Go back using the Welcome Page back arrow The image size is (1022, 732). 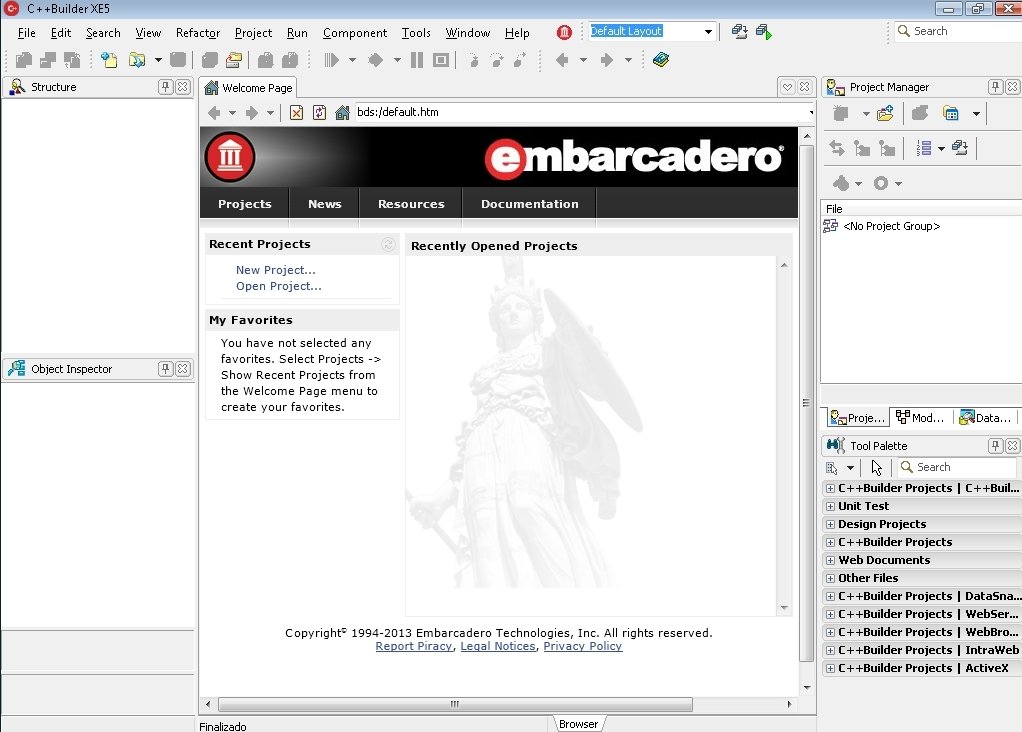point(214,113)
